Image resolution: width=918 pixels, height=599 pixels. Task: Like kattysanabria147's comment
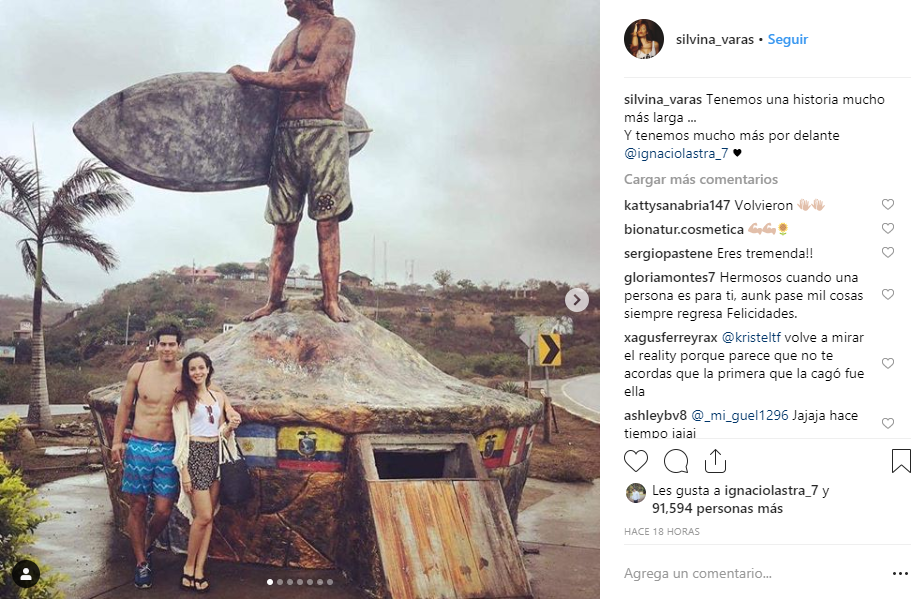click(x=887, y=205)
